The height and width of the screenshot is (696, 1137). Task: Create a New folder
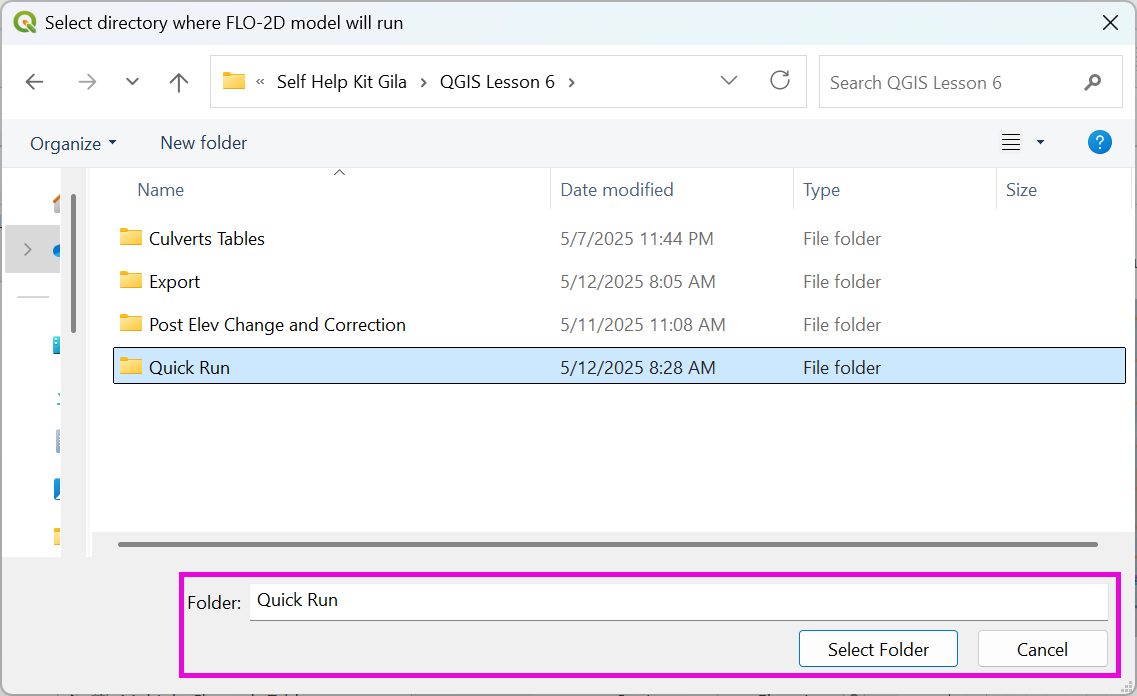pyautogui.click(x=203, y=143)
